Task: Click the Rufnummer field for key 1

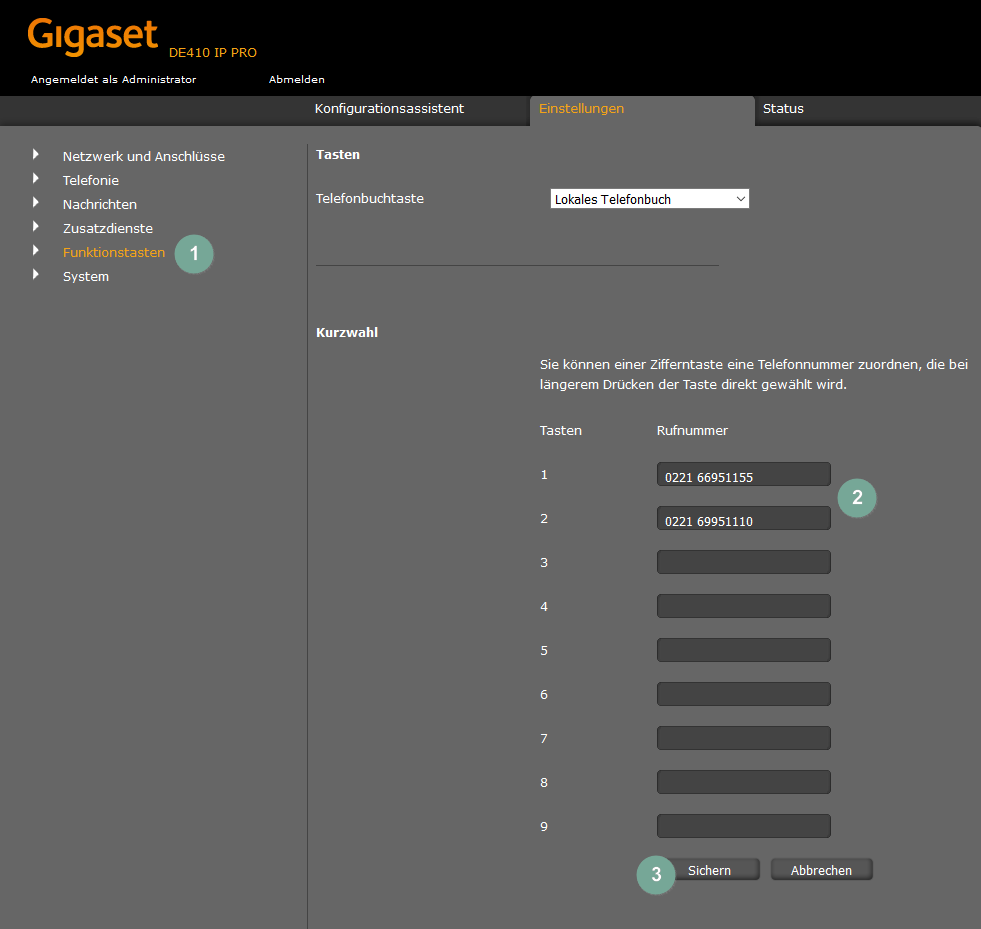Action: pos(743,475)
